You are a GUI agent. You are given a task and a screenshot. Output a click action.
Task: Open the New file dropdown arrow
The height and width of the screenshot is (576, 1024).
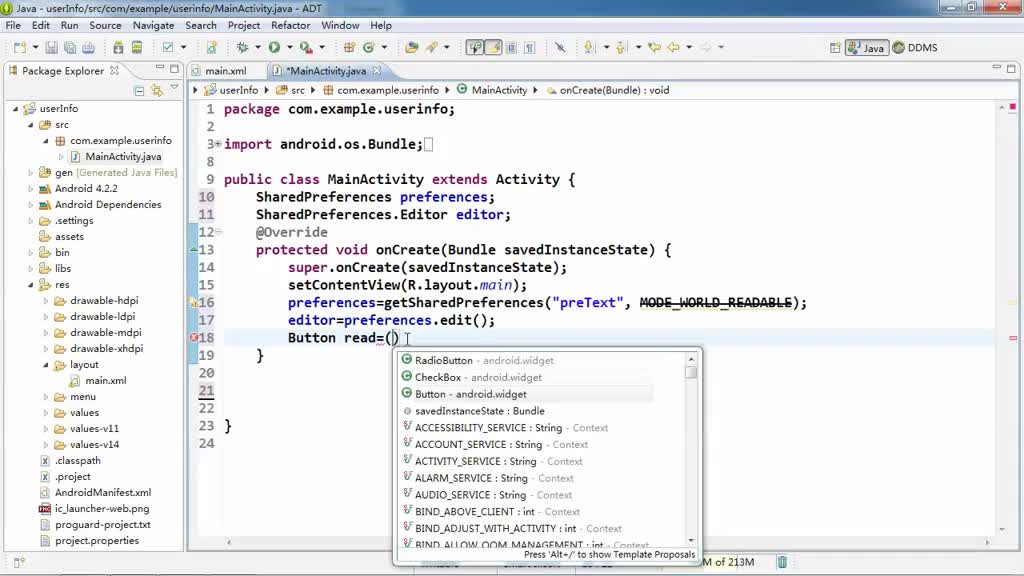click(x=35, y=48)
